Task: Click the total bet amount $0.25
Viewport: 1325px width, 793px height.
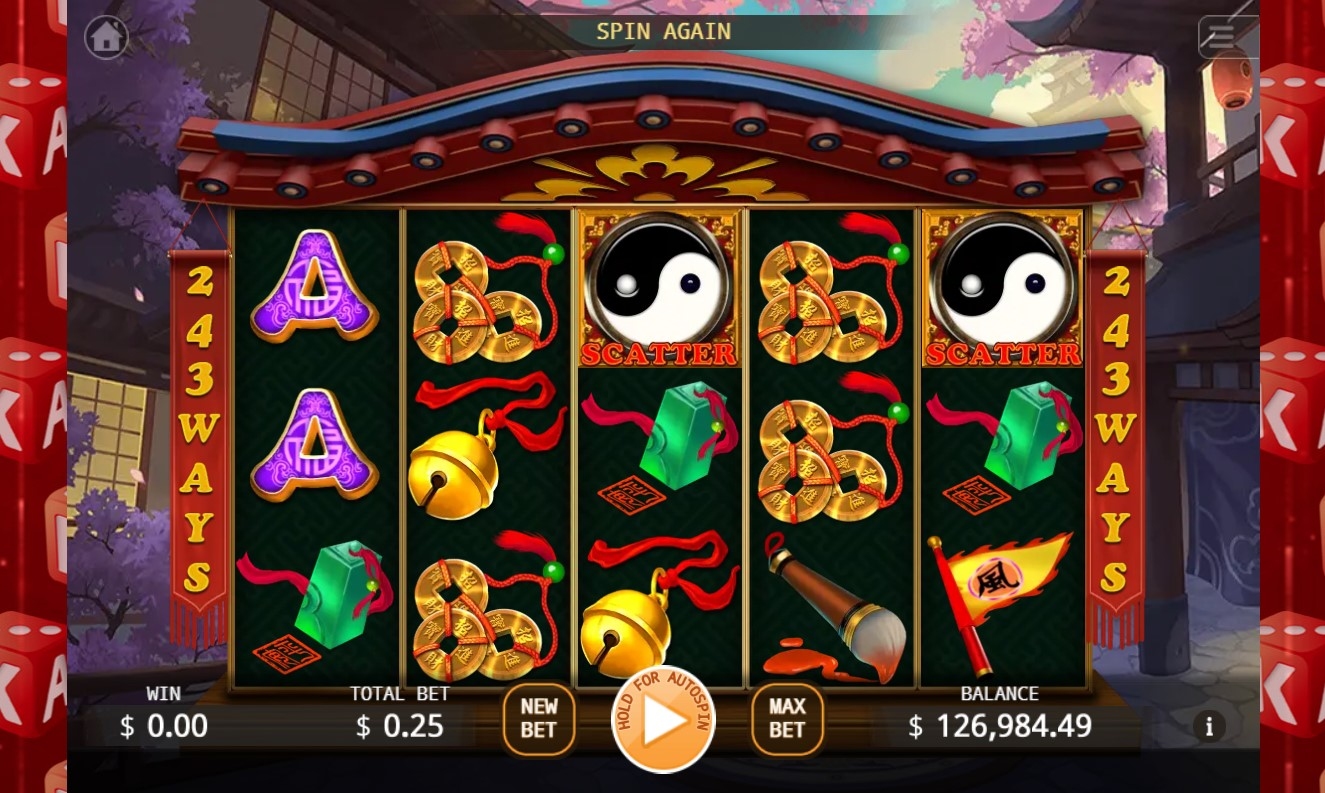Action: point(400,726)
